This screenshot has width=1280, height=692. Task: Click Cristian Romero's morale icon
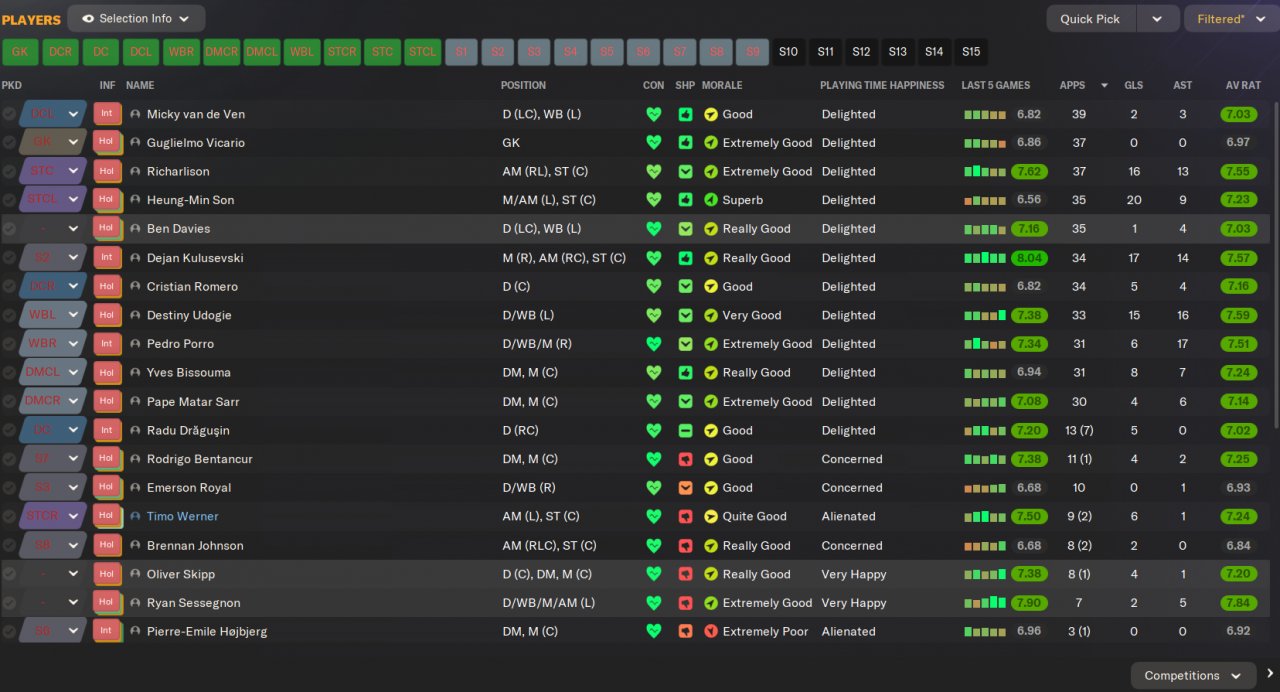point(711,287)
